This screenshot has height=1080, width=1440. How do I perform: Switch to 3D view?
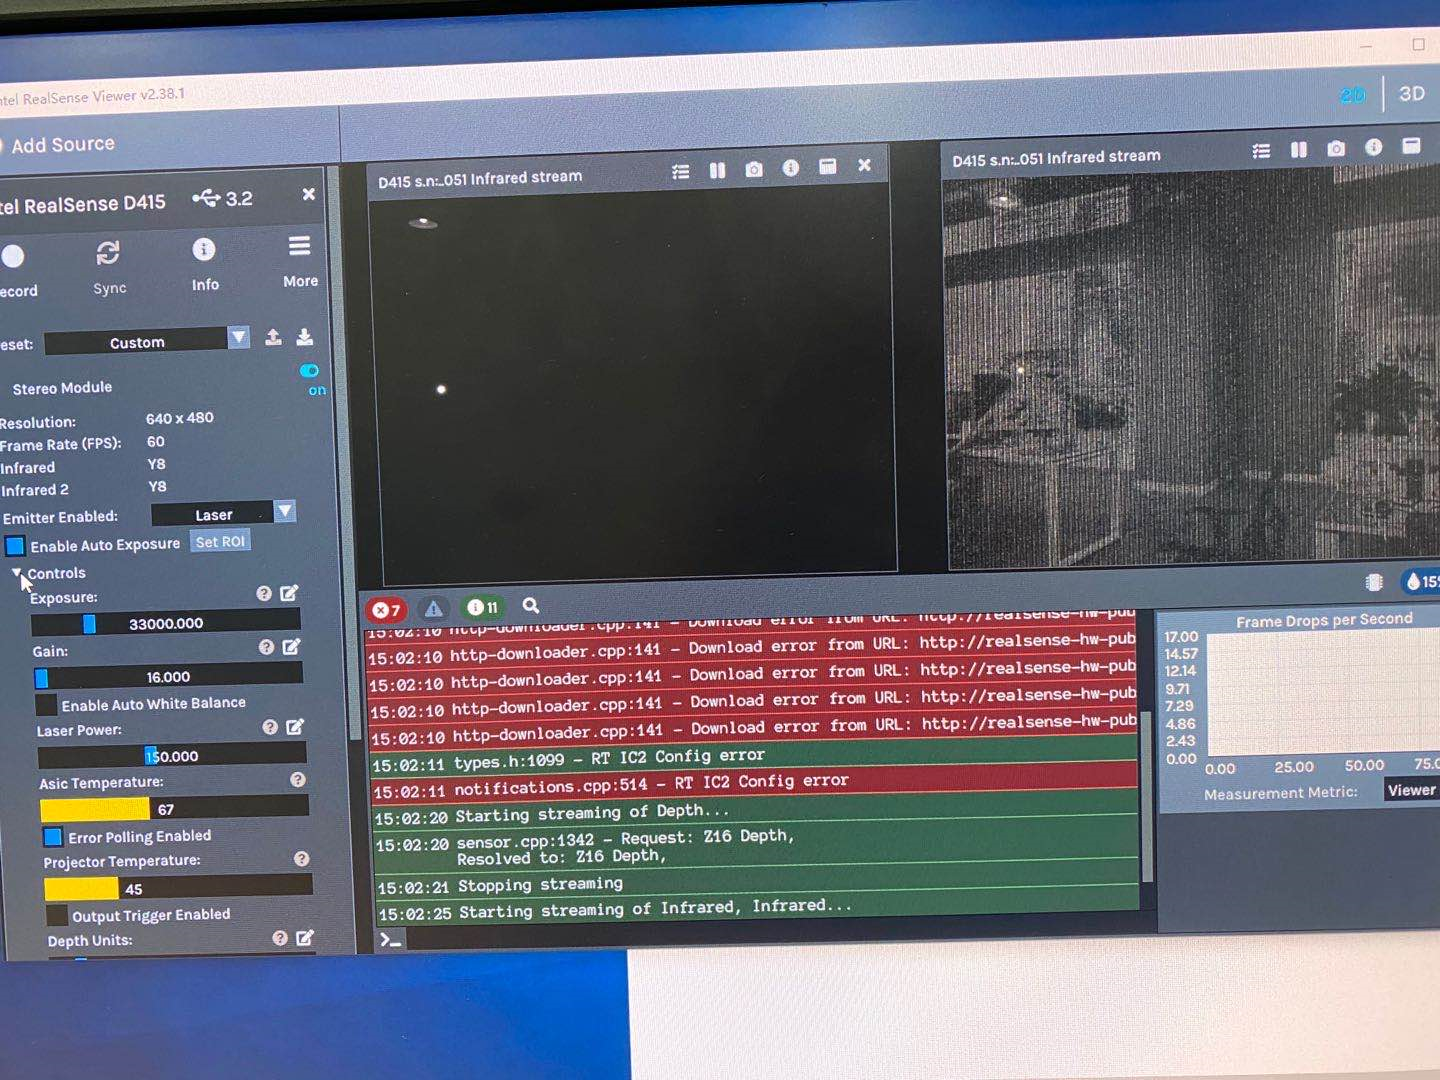pos(1411,94)
